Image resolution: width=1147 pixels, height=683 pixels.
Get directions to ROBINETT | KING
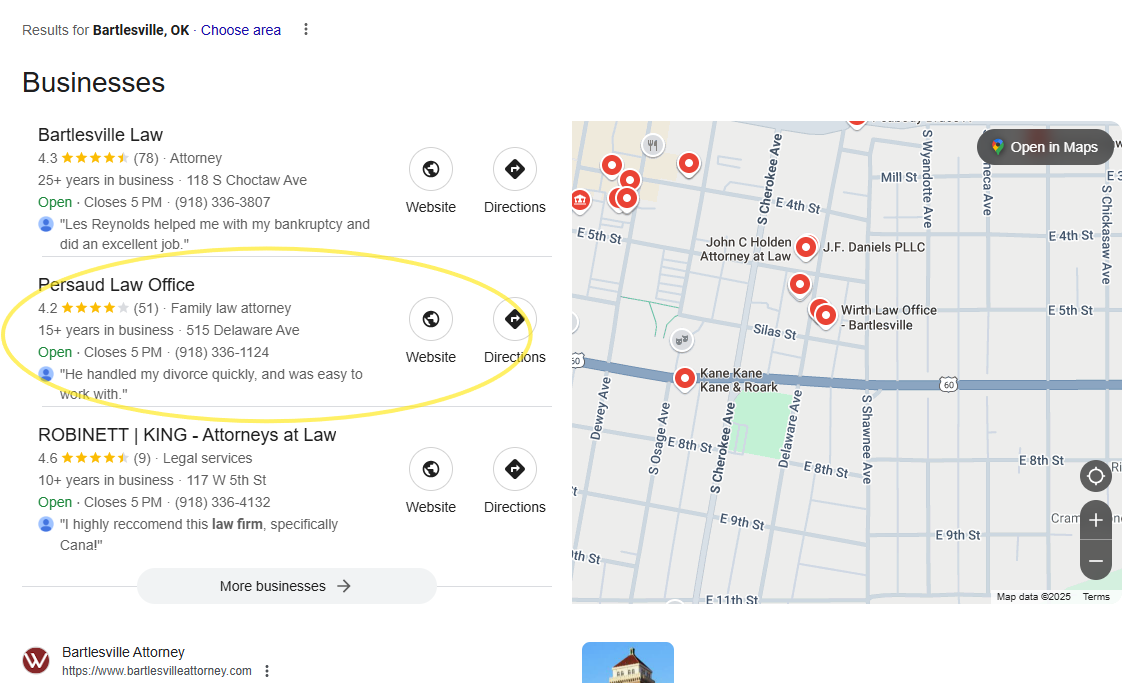(x=515, y=469)
